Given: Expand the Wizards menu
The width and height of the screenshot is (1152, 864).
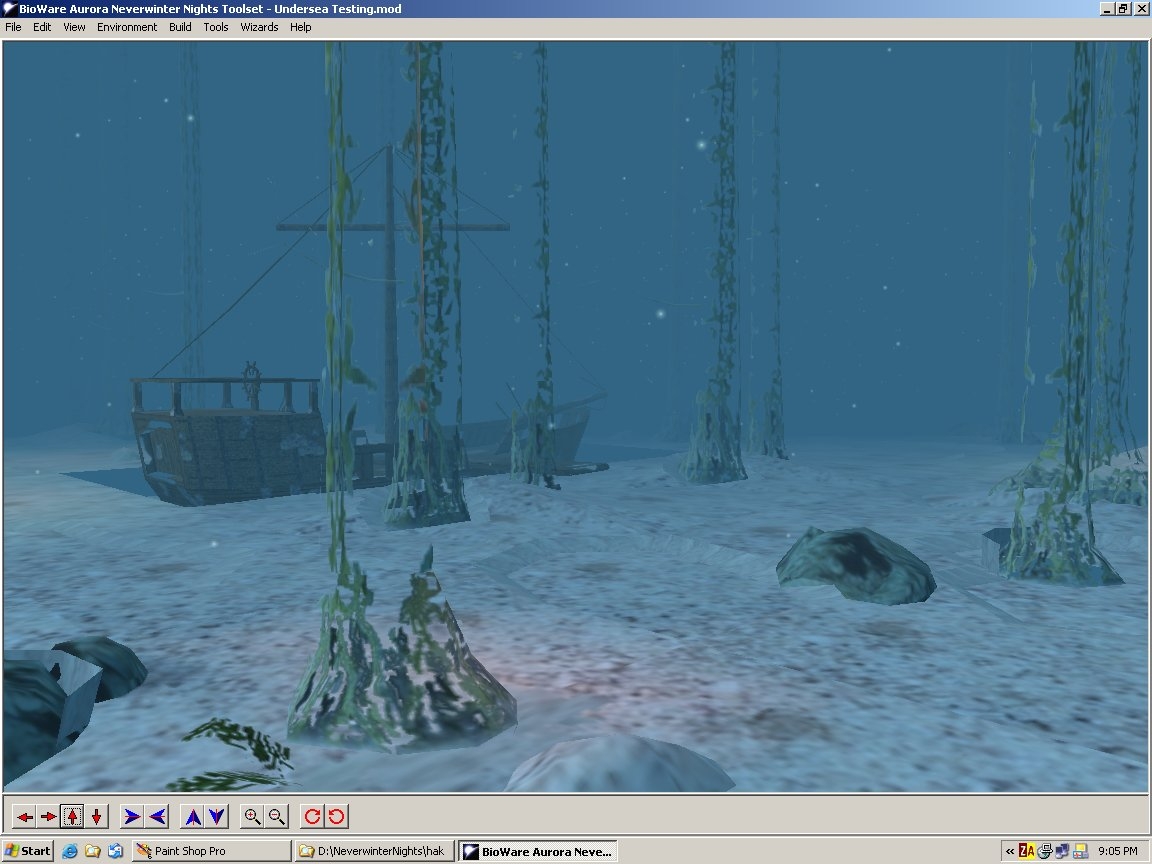Looking at the screenshot, I should 259,27.
